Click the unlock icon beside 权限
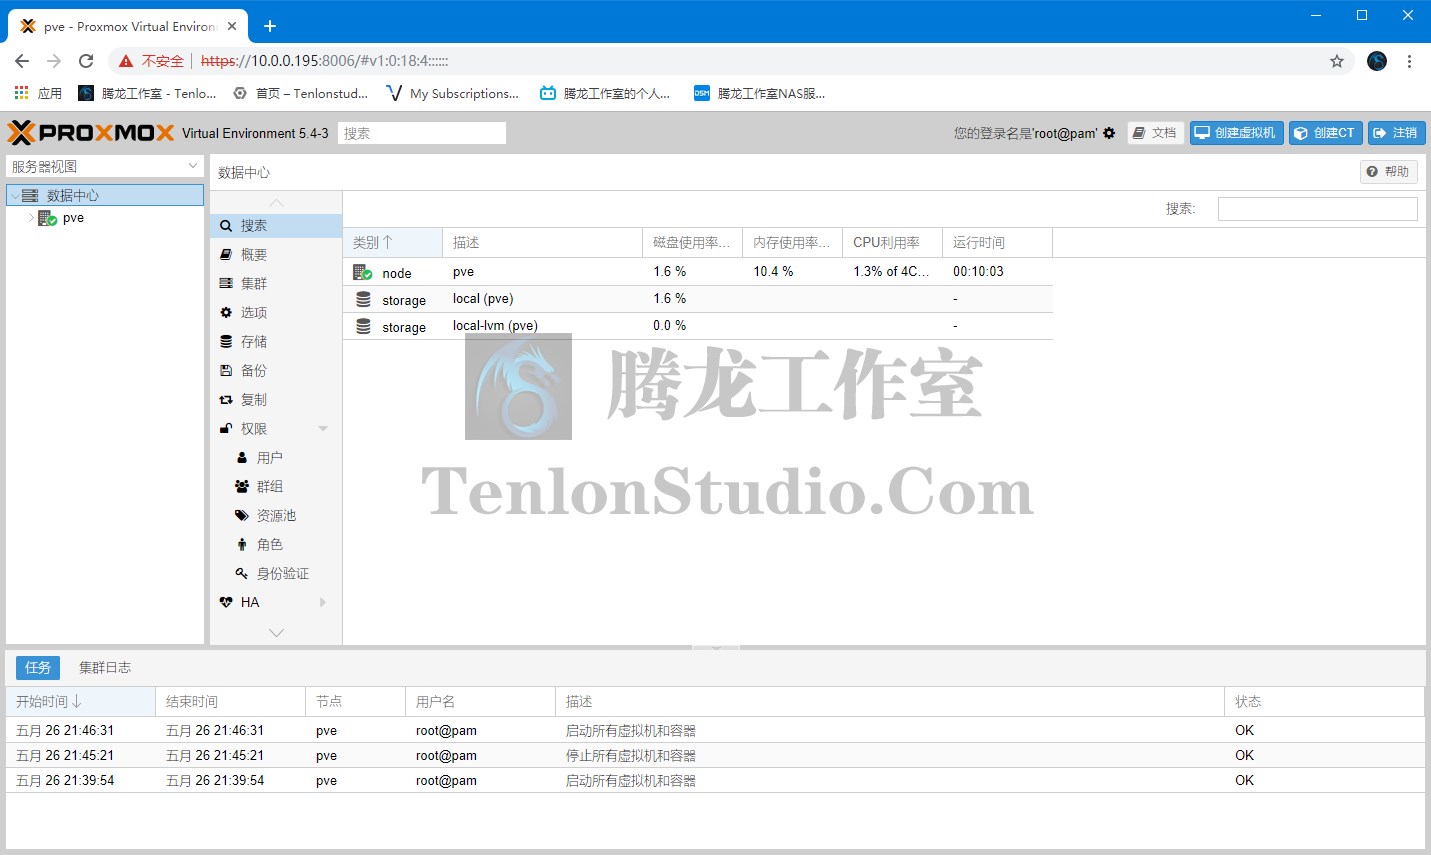Screen dimensions: 1431x855 [x=226, y=429]
